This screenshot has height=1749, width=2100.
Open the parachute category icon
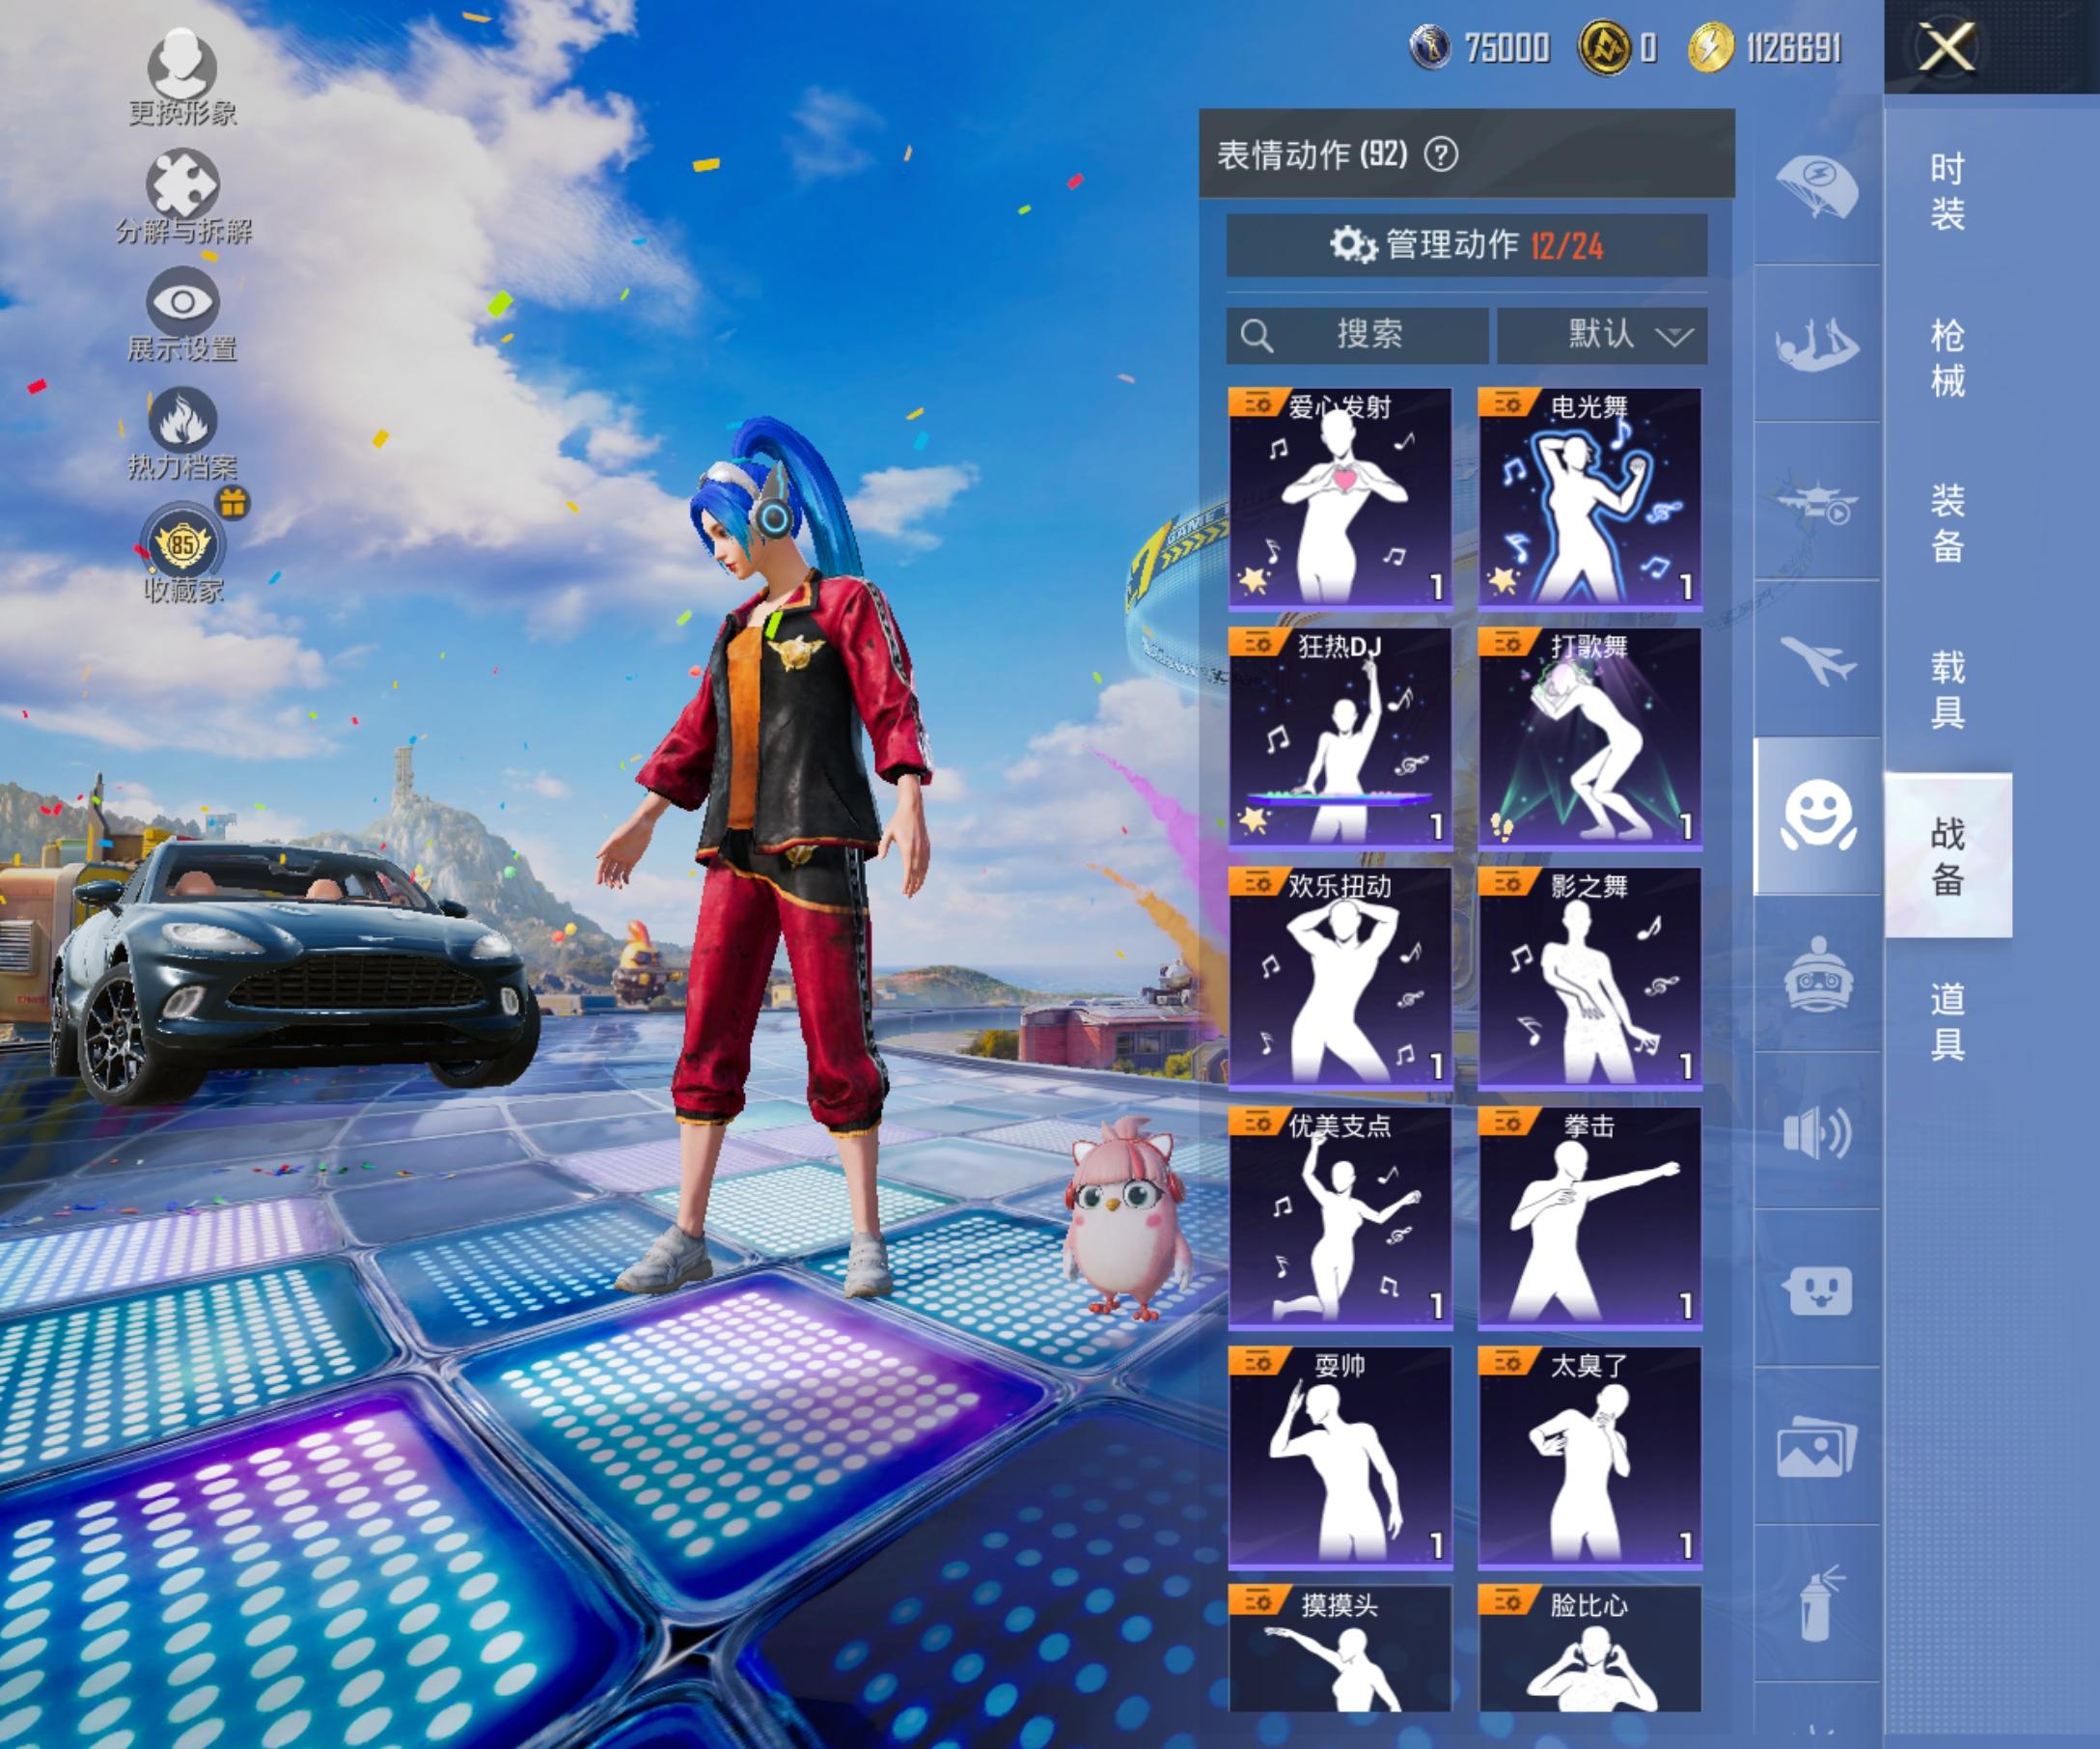(1817, 187)
